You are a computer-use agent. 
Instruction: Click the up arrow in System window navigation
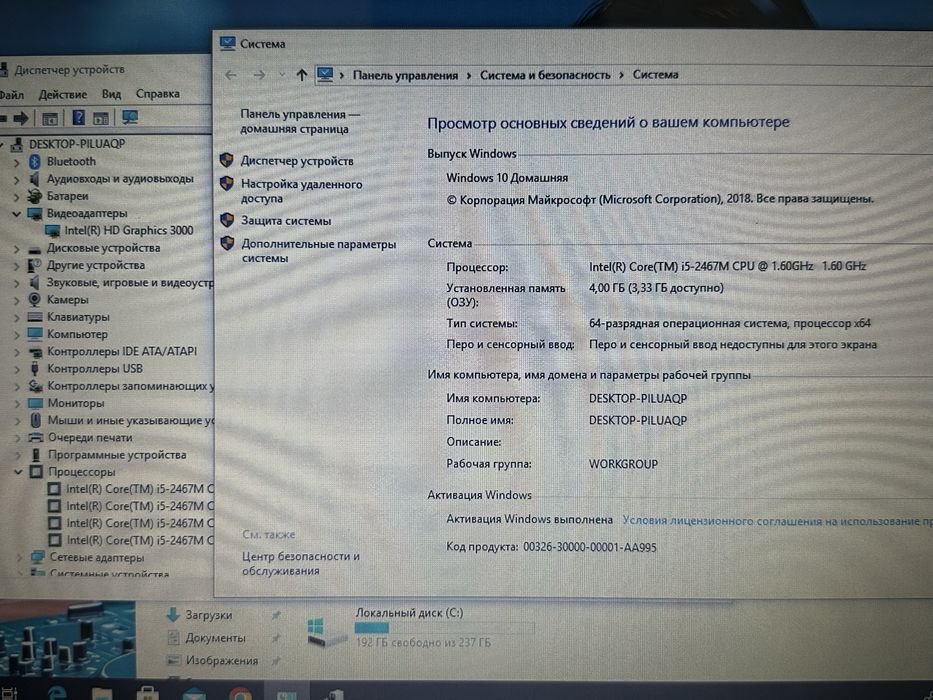(x=302, y=75)
